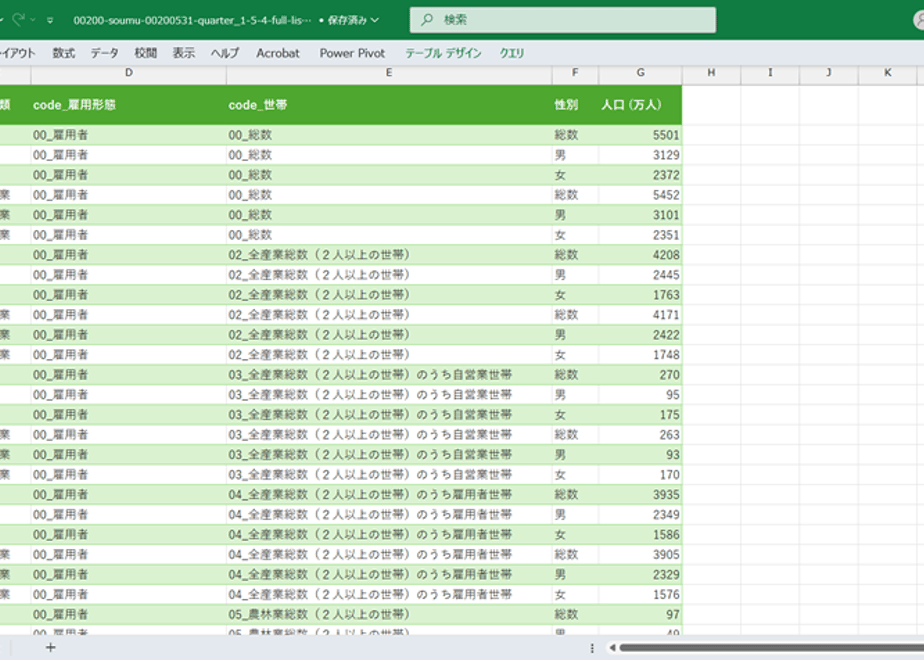Select the cell with value 3101
The image size is (924, 660).
[x=641, y=215]
